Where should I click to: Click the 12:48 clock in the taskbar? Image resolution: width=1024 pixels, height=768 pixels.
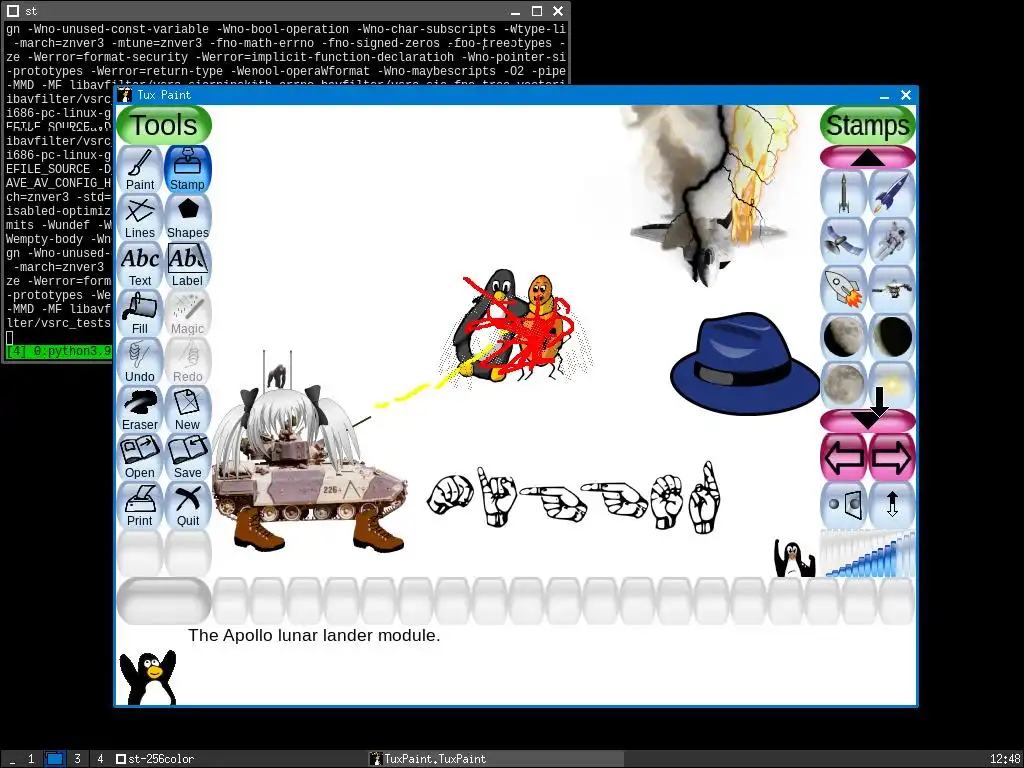coord(1004,759)
